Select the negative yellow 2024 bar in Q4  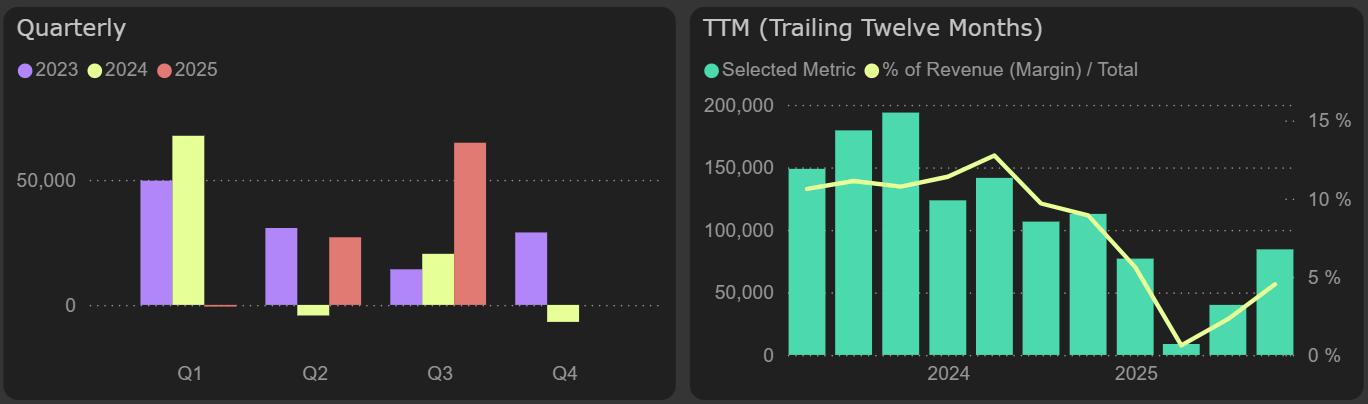point(563,313)
